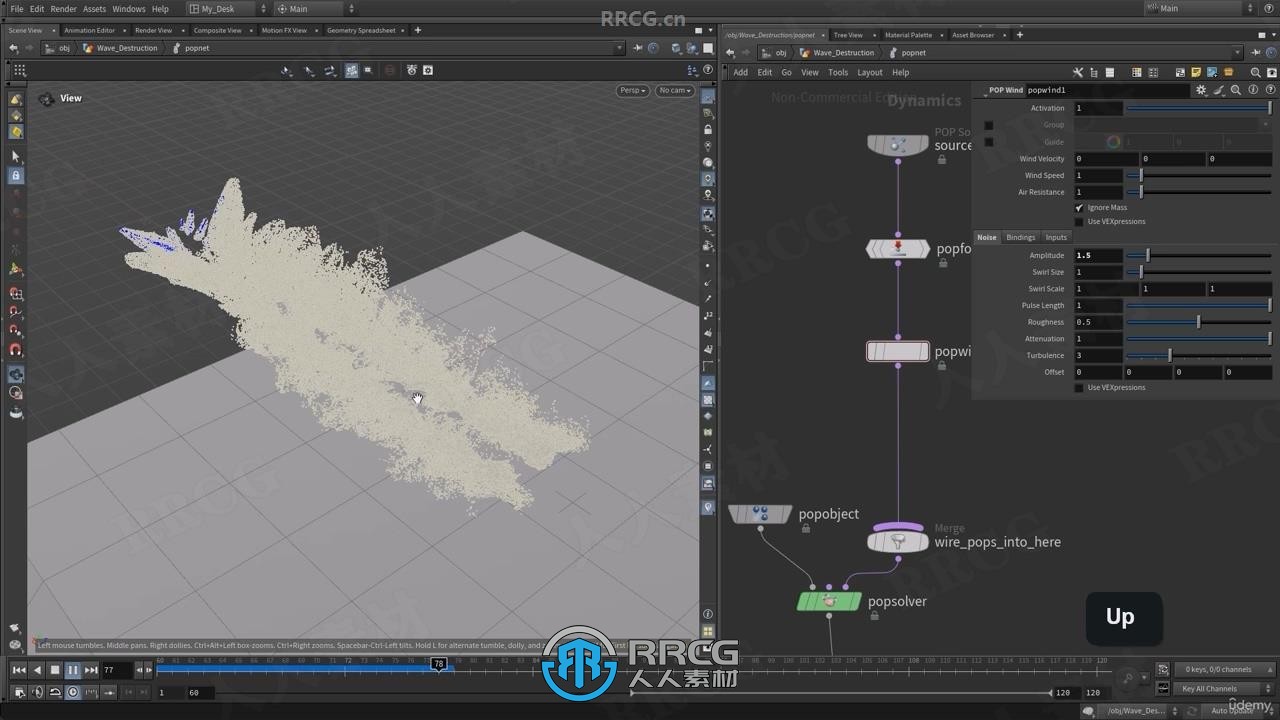This screenshot has height=720, width=1280.
Task: Open the Render menu
Action: click(63, 9)
